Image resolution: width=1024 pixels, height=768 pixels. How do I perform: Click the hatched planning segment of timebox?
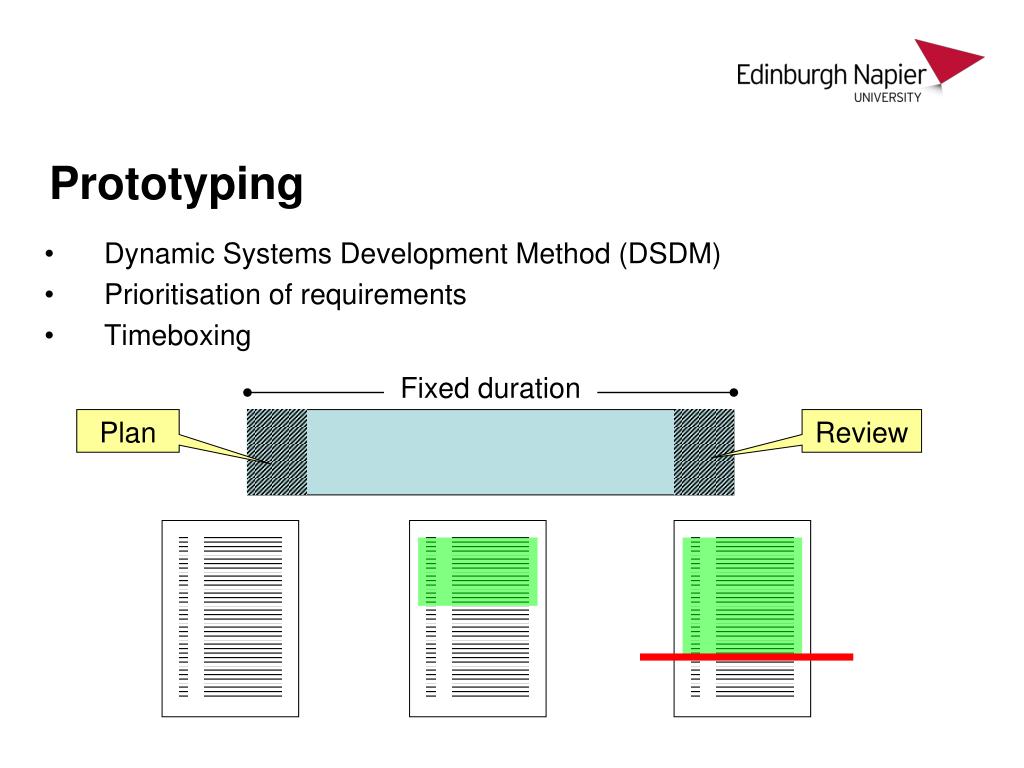(x=277, y=452)
